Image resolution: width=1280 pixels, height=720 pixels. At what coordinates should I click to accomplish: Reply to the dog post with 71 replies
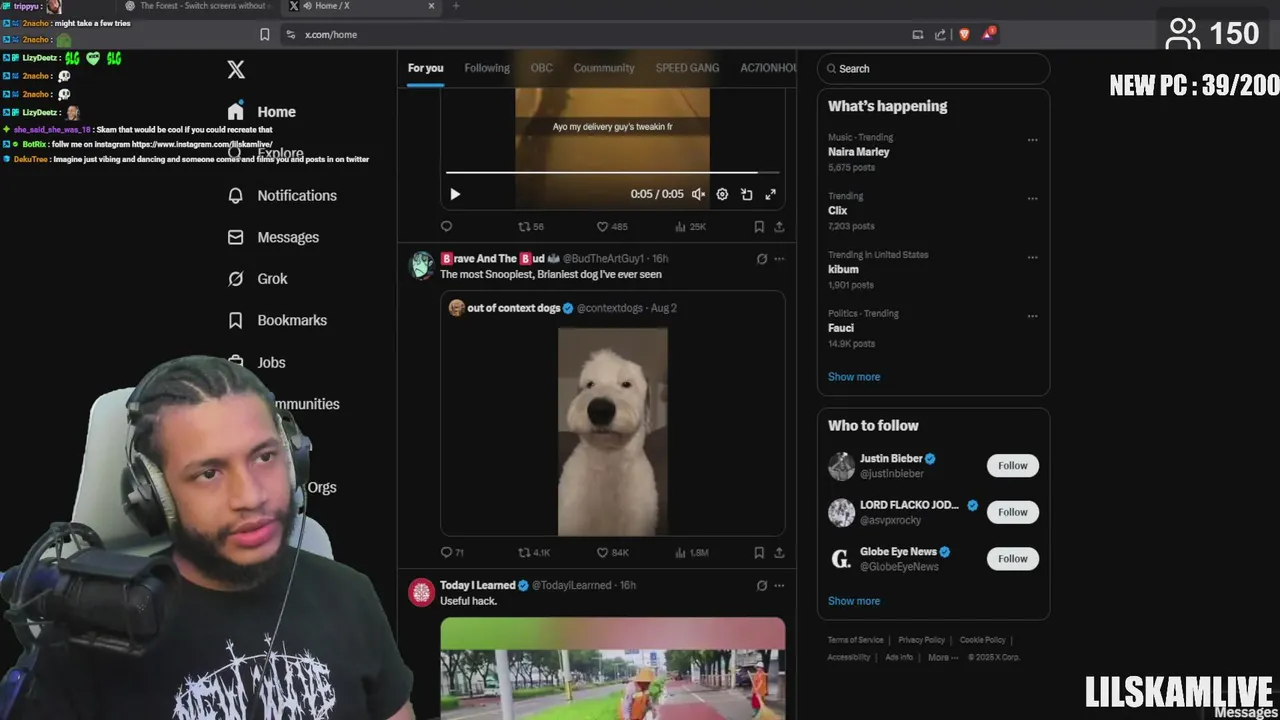pyautogui.click(x=452, y=552)
